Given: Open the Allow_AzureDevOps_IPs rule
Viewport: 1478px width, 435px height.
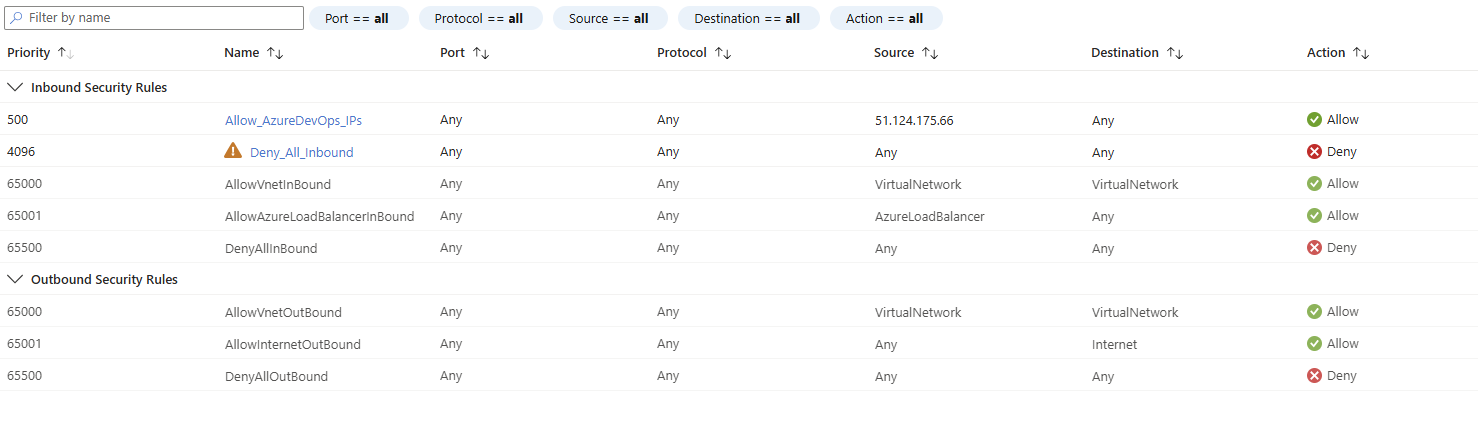Looking at the screenshot, I should 293,120.
